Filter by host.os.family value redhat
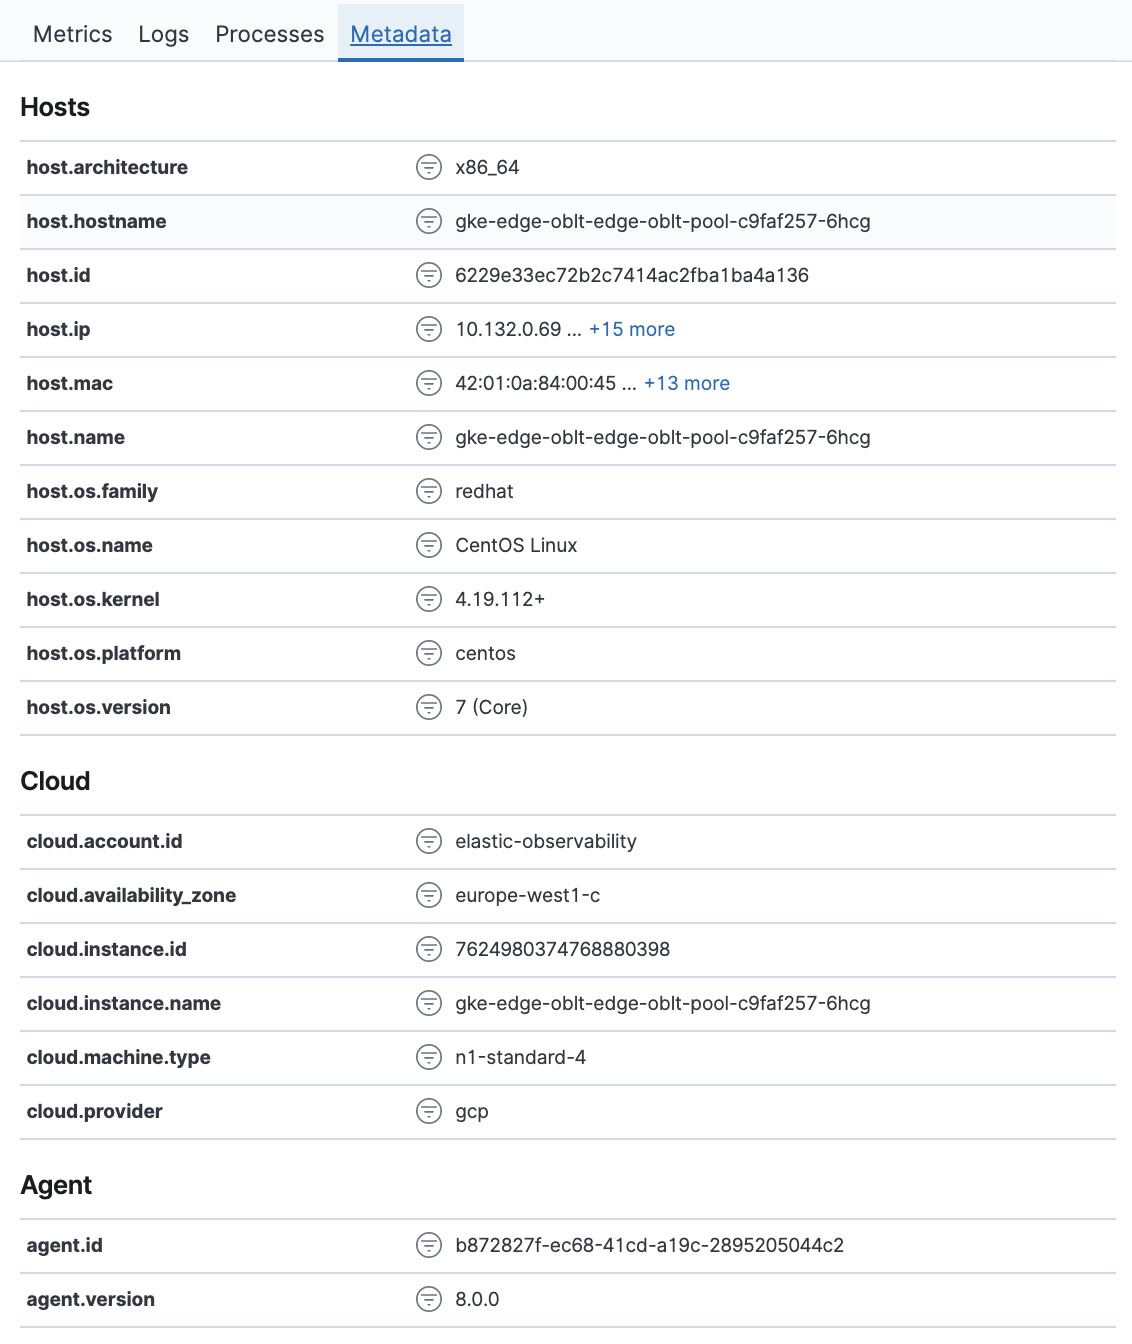 click(430, 491)
